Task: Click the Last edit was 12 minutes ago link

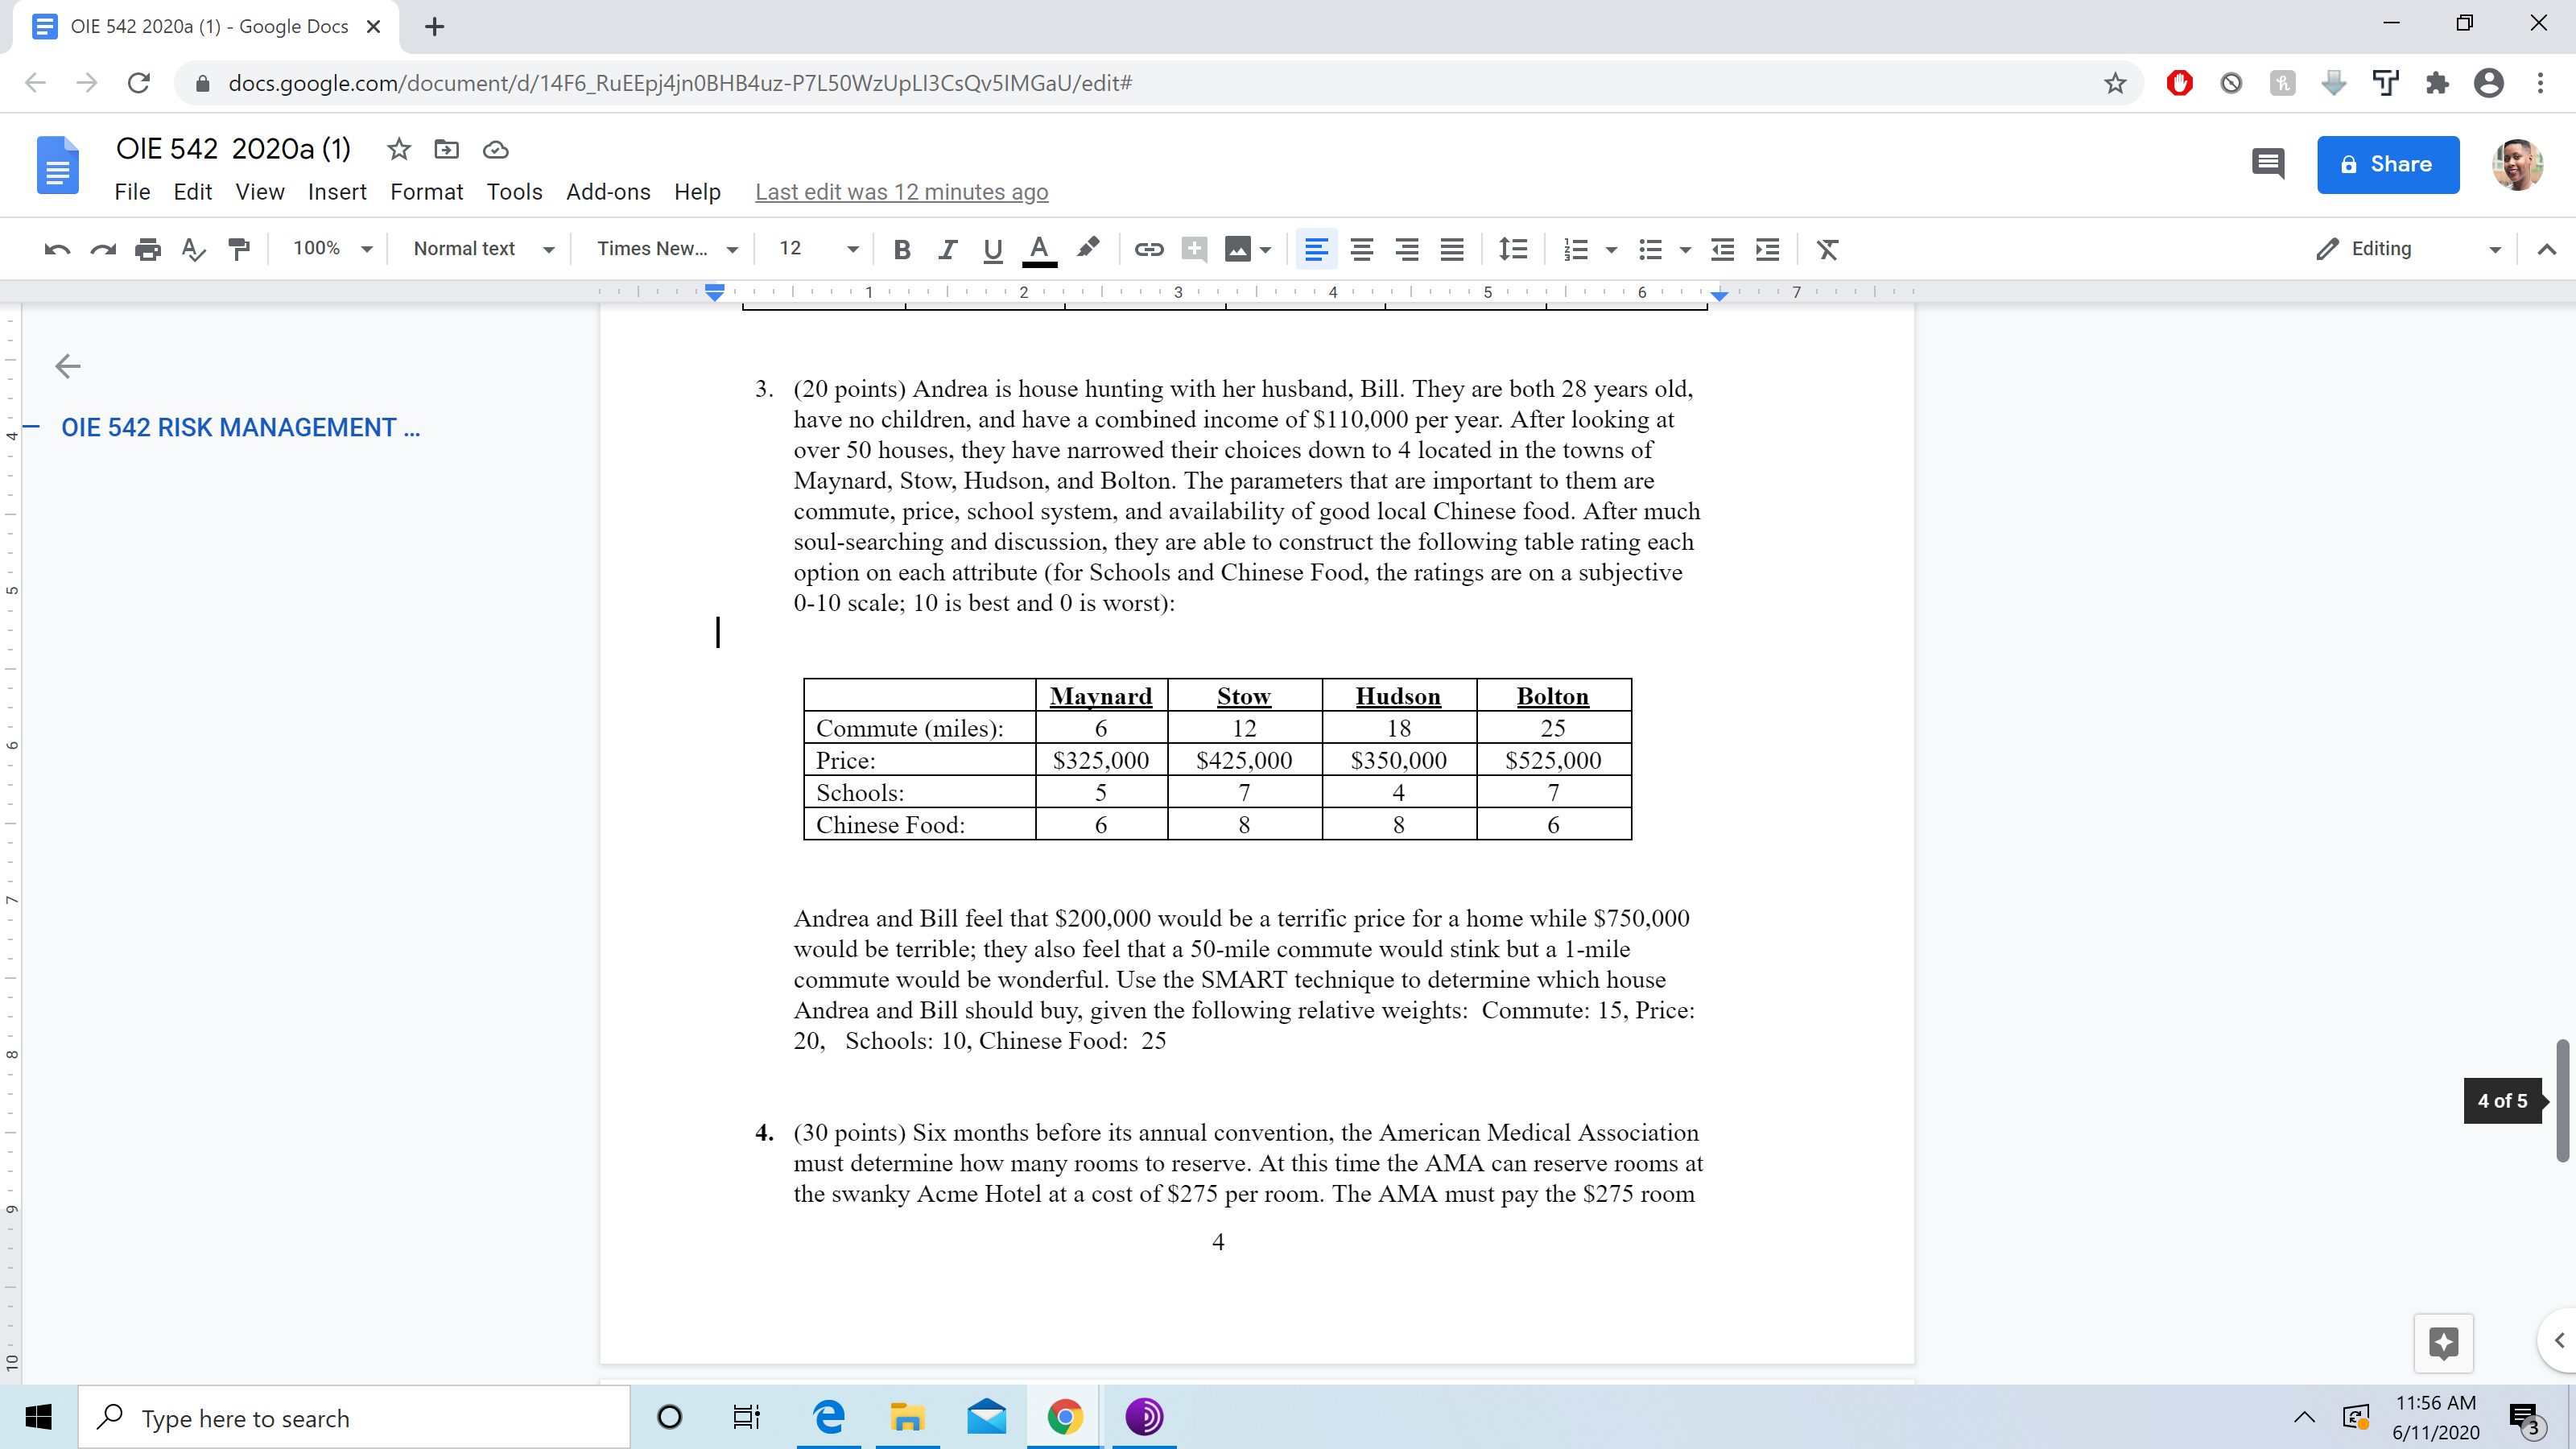Action: pyautogui.click(x=901, y=191)
